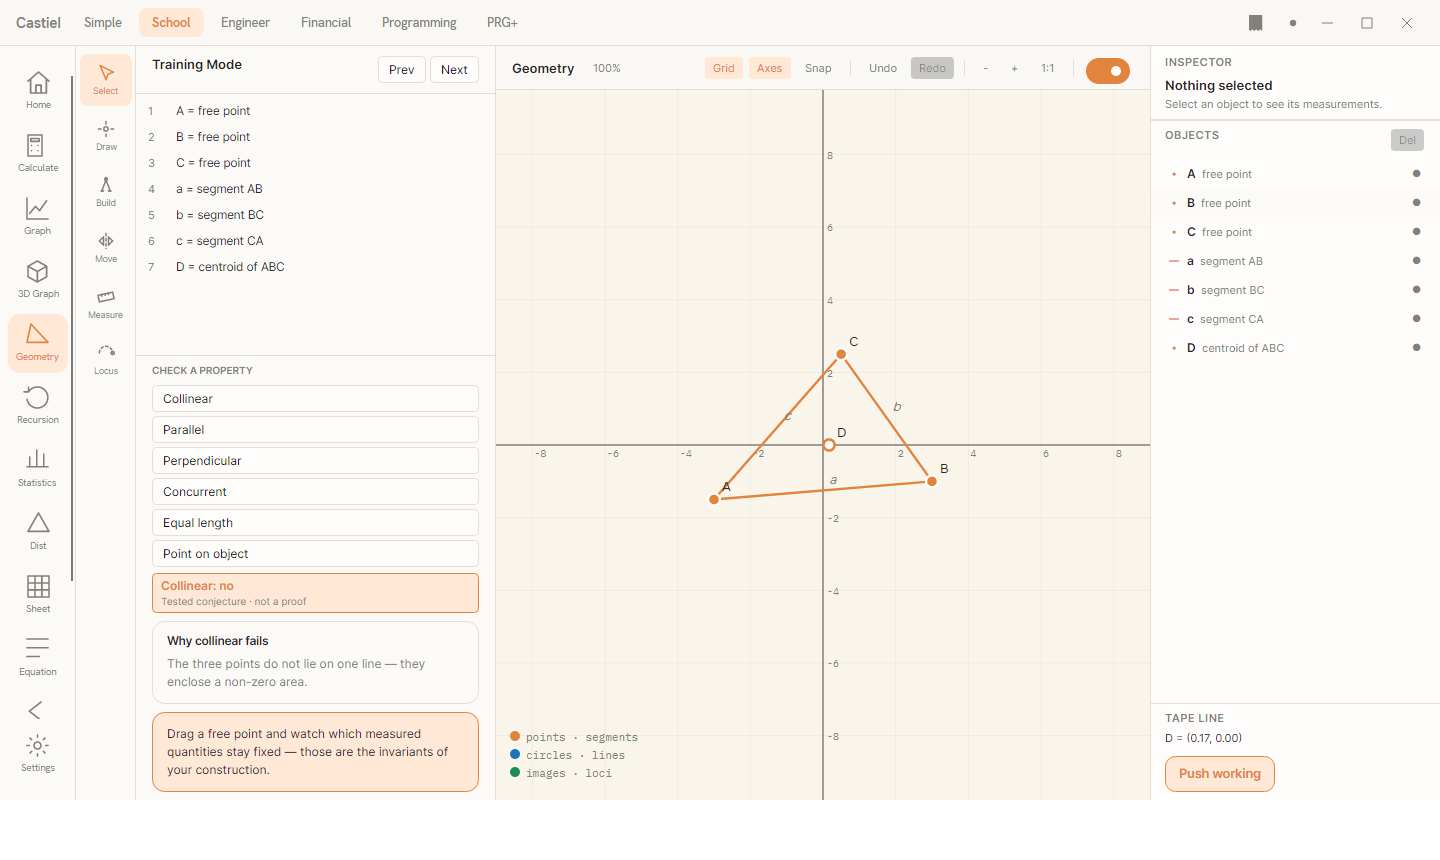Image resolution: width=1440 pixels, height=860 pixels.
Task: Activate the Build compass tool
Action: tap(106, 192)
